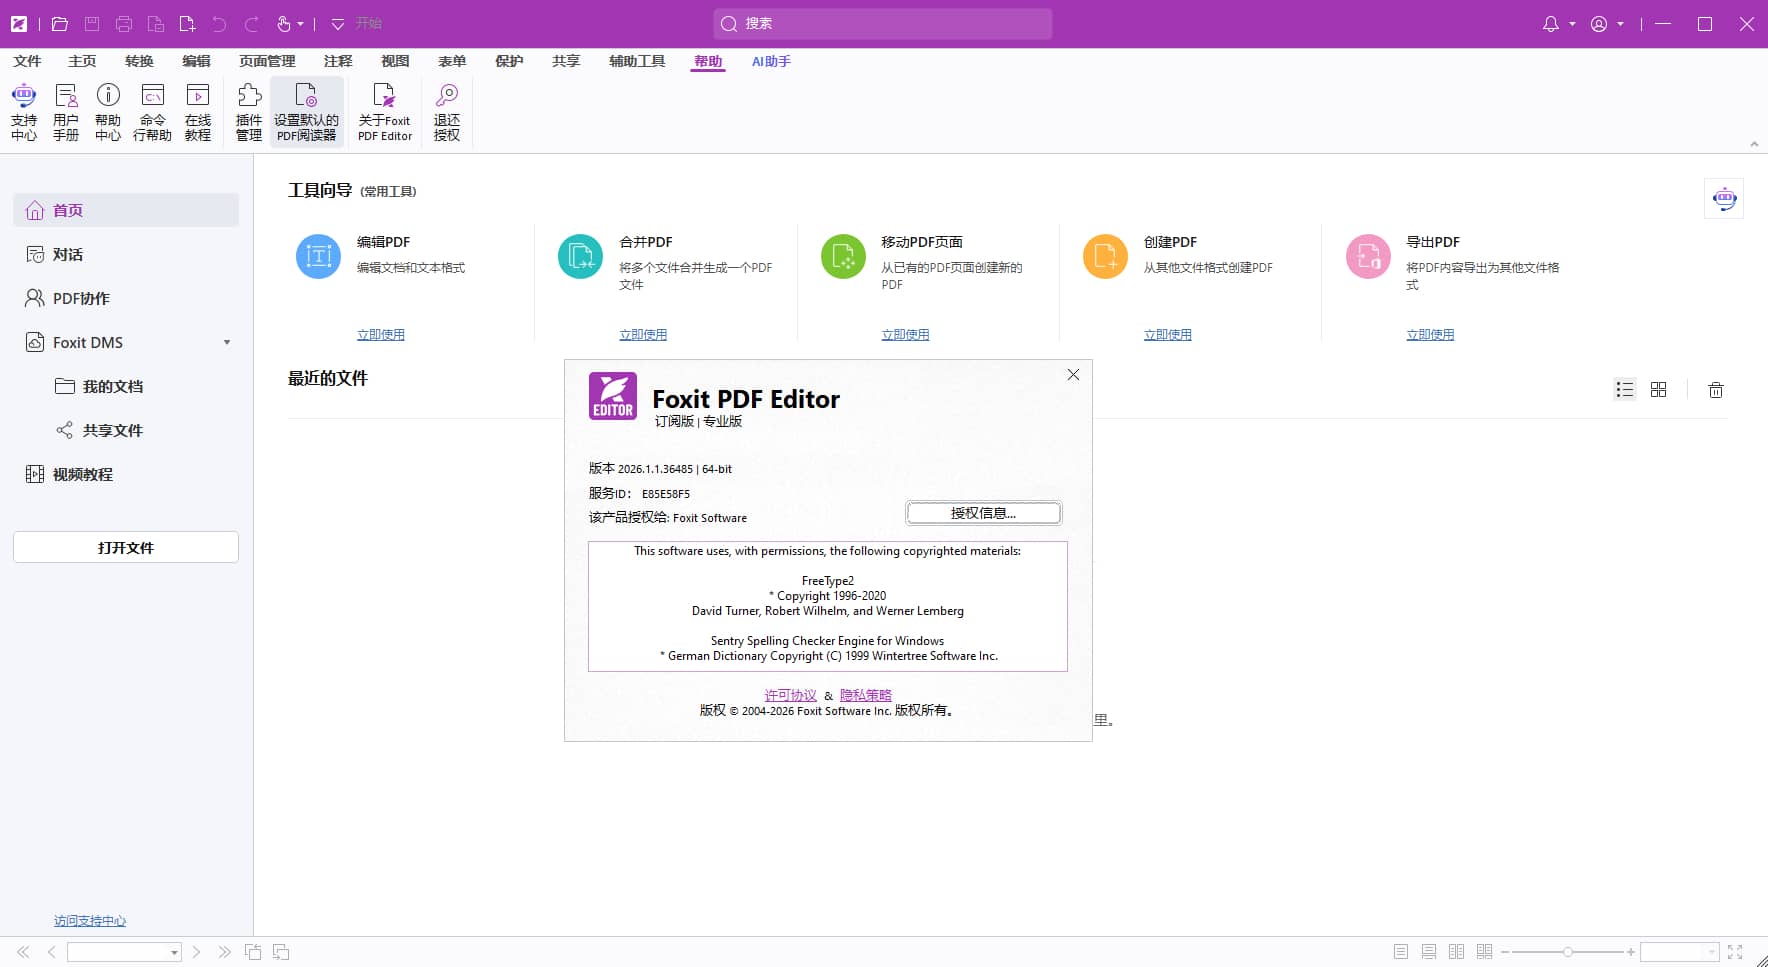This screenshot has height=967, width=1768.
Task: Open the notifications bell icon
Action: coord(1551,24)
